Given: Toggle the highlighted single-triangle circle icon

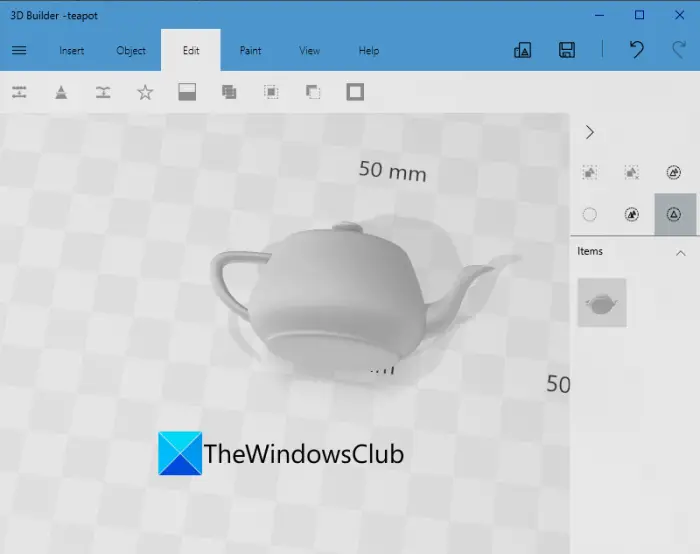Looking at the screenshot, I should coord(675,214).
